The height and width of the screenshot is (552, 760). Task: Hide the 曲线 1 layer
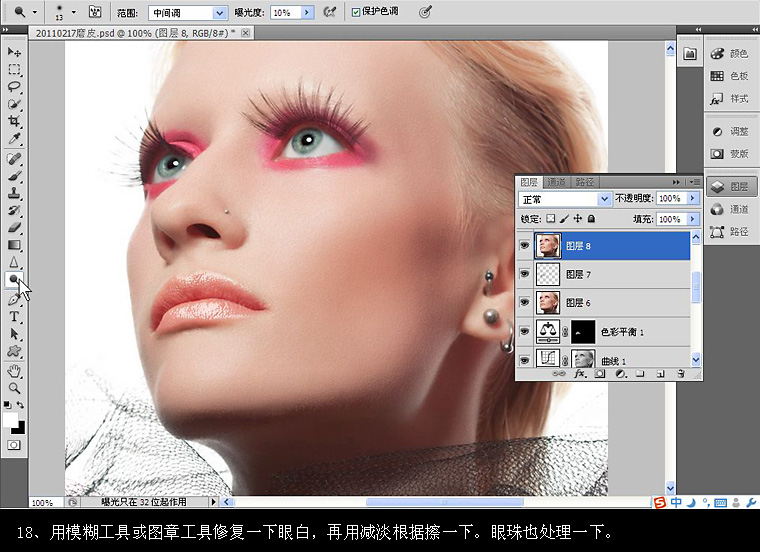[524, 360]
